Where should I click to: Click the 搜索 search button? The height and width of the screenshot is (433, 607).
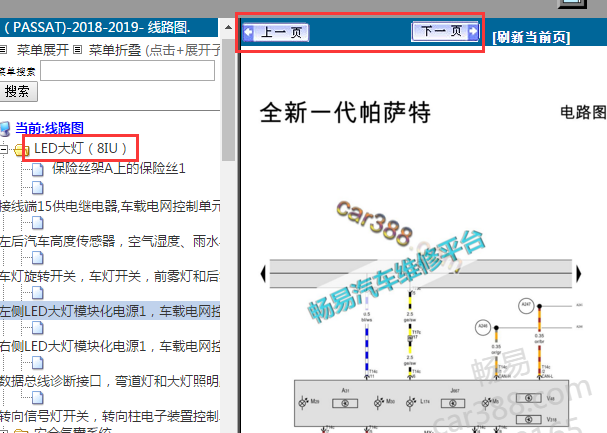(x=18, y=91)
